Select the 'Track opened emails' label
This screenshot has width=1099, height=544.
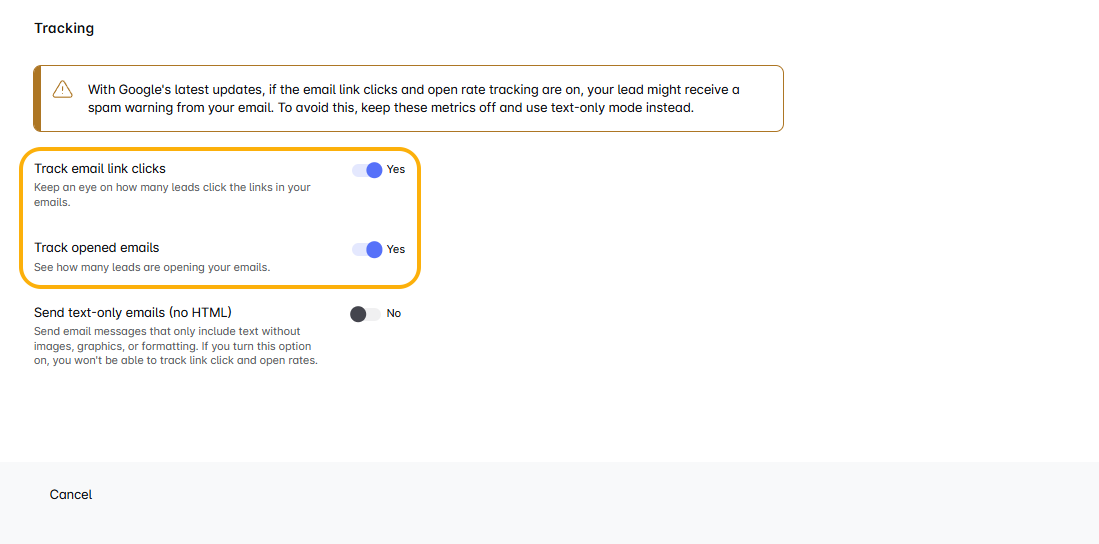pos(97,247)
